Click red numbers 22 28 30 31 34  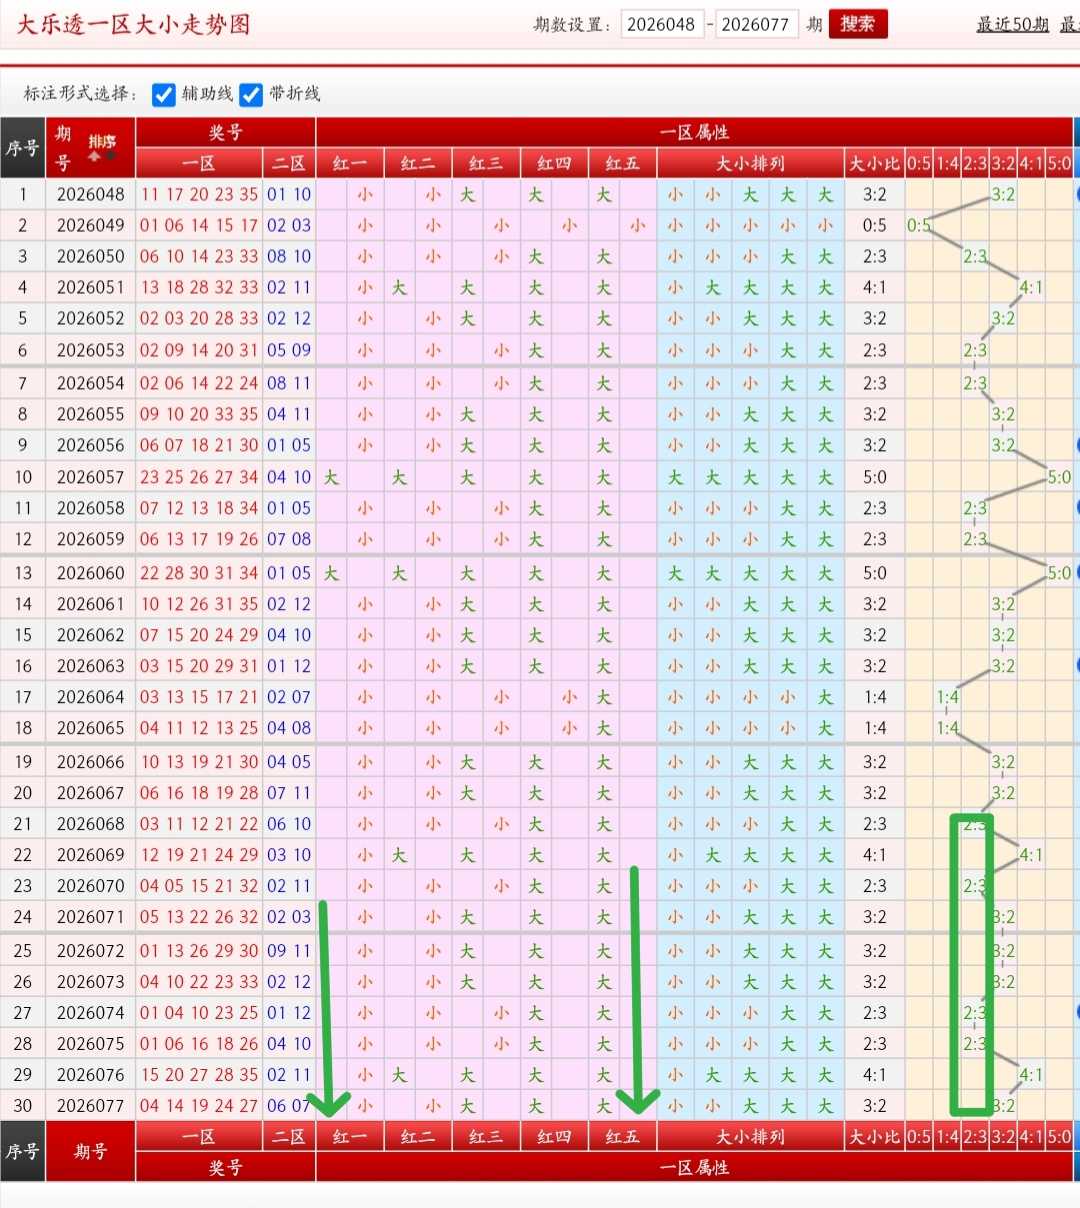(x=199, y=573)
